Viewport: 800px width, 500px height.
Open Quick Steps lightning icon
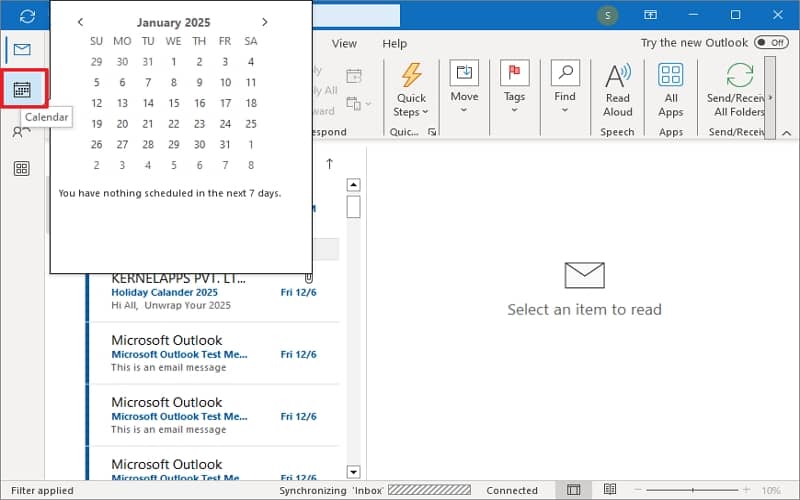point(411,75)
